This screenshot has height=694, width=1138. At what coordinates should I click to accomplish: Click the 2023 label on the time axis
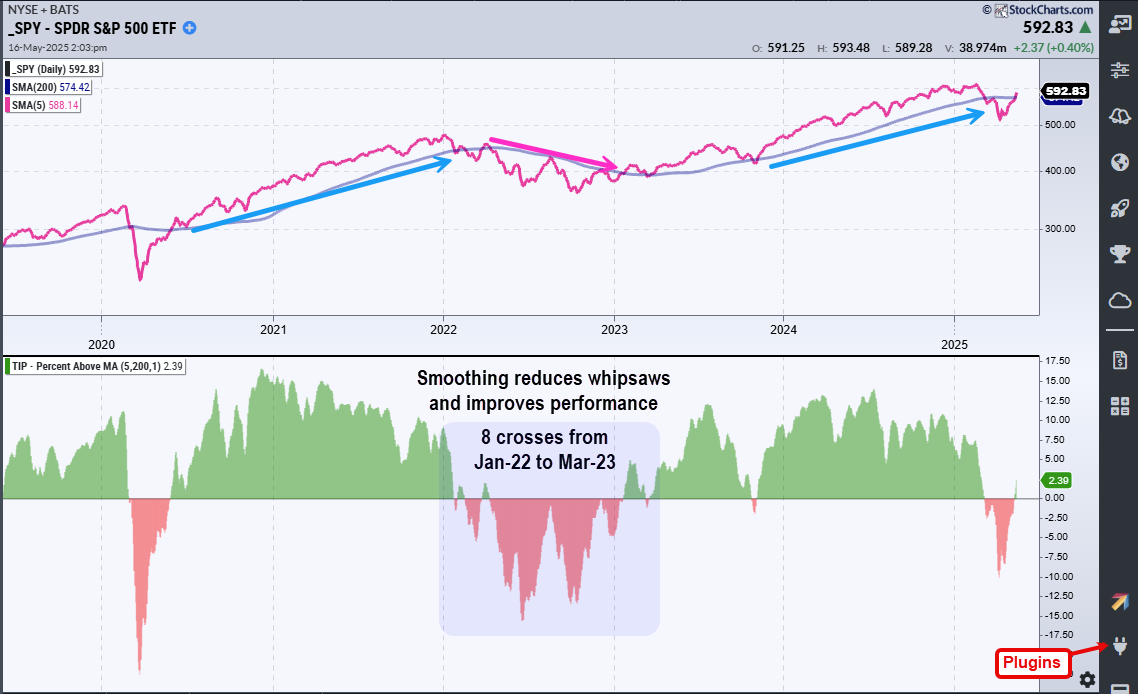coord(614,330)
